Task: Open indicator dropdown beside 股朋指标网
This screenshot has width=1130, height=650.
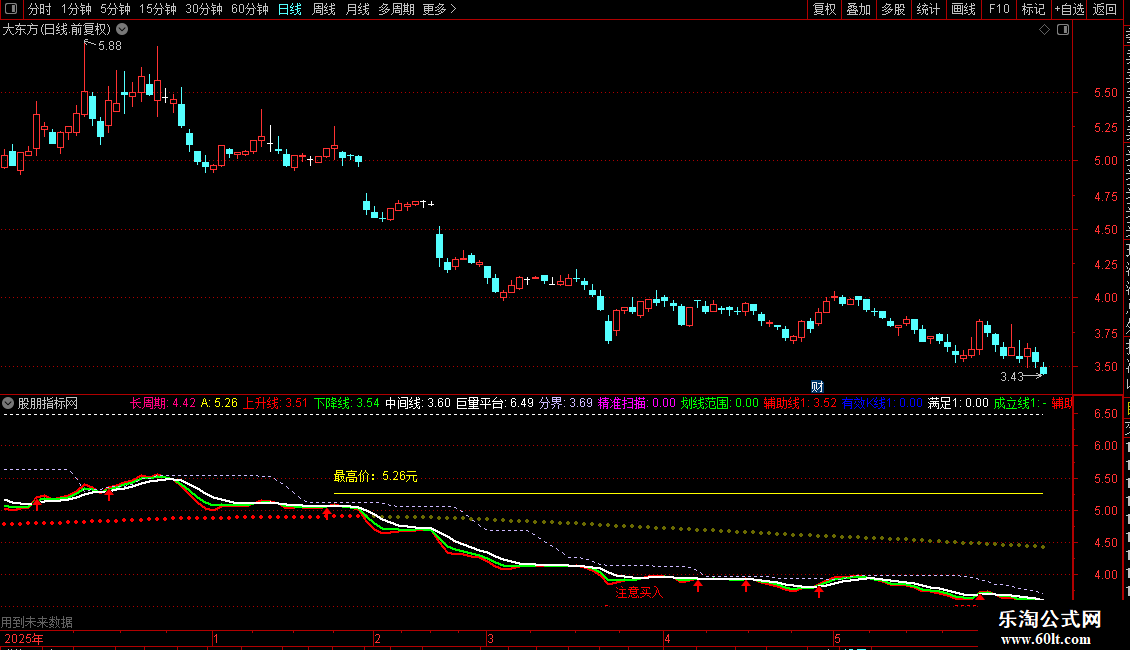Action: pos(8,404)
